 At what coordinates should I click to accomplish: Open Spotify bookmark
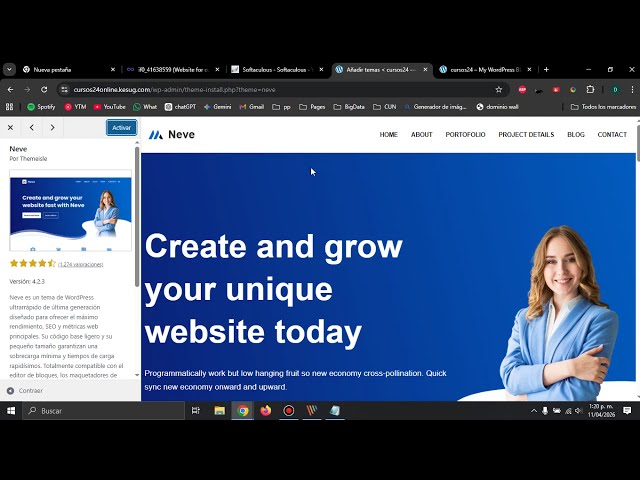(x=41, y=107)
